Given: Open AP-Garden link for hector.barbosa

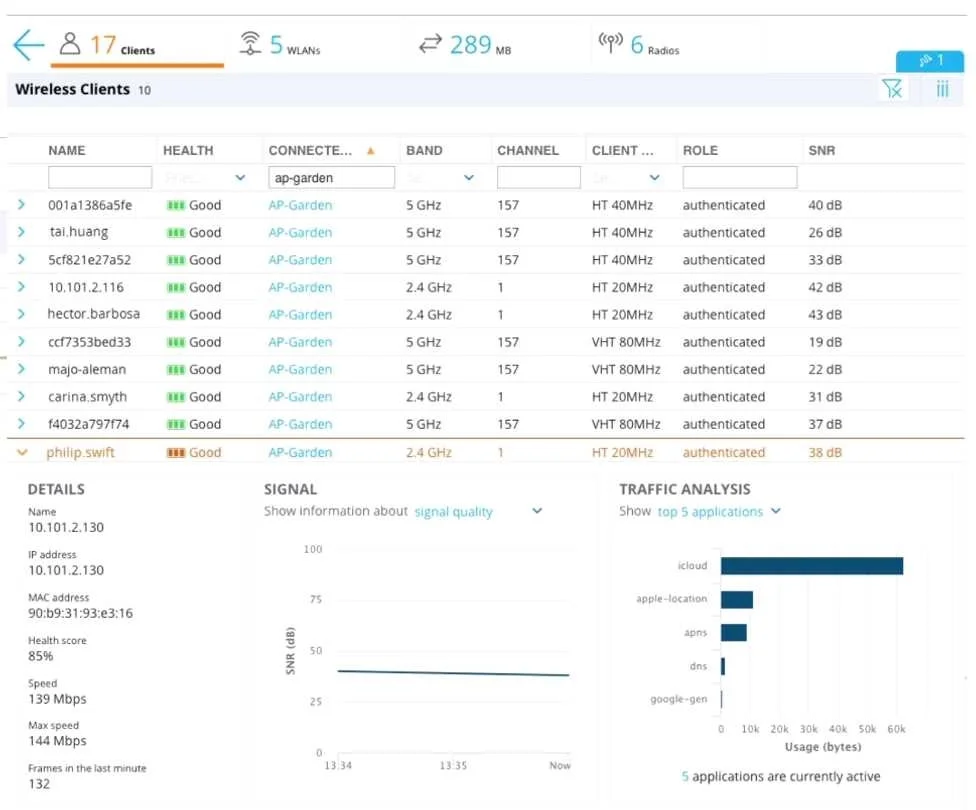Looking at the screenshot, I should tap(300, 314).
